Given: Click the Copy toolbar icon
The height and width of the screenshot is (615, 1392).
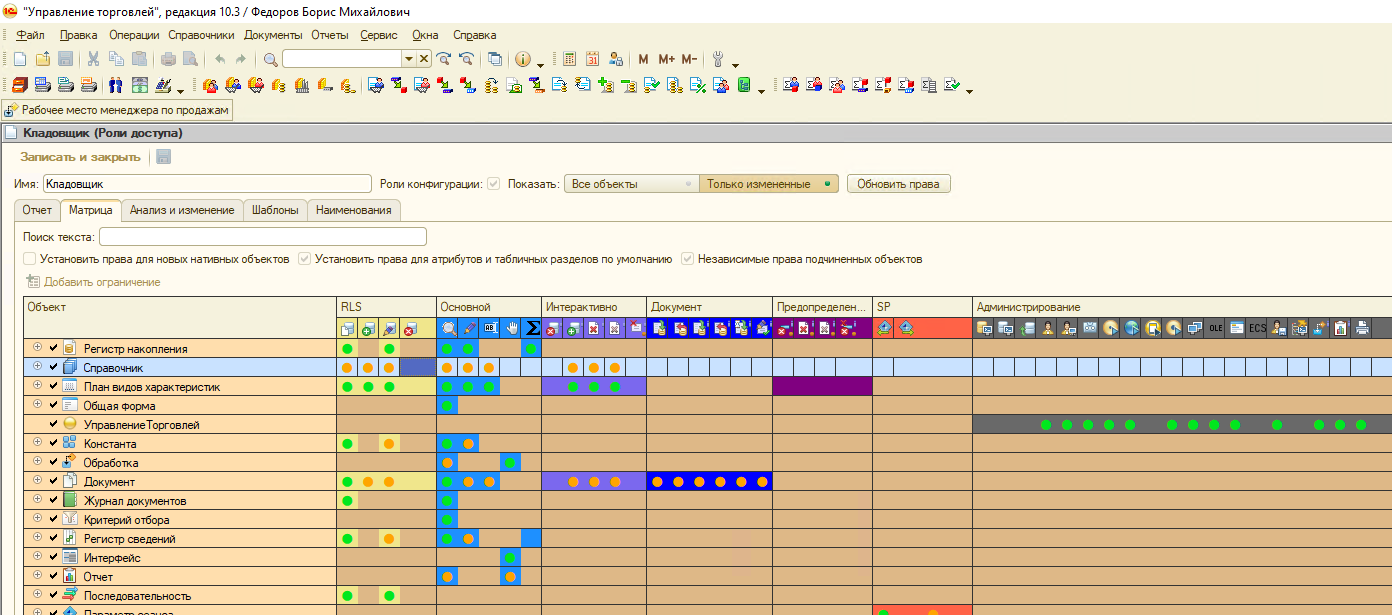Looking at the screenshot, I should tap(116, 60).
